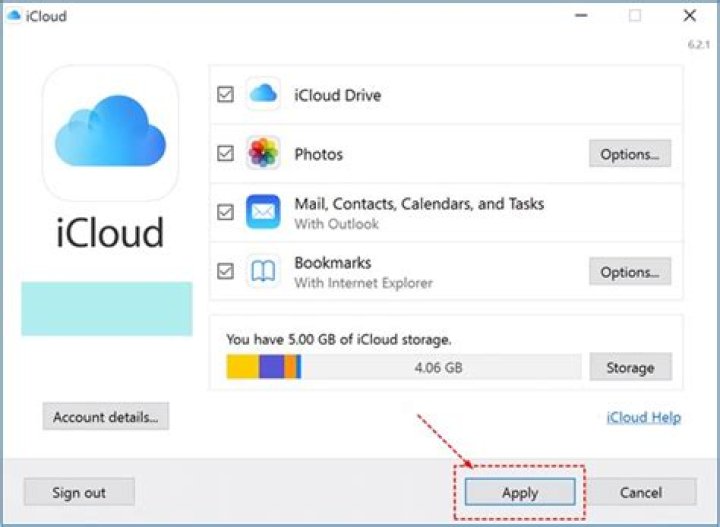Open the iCloud Help link
The width and height of the screenshot is (720, 527).
pyautogui.click(x=643, y=417)
